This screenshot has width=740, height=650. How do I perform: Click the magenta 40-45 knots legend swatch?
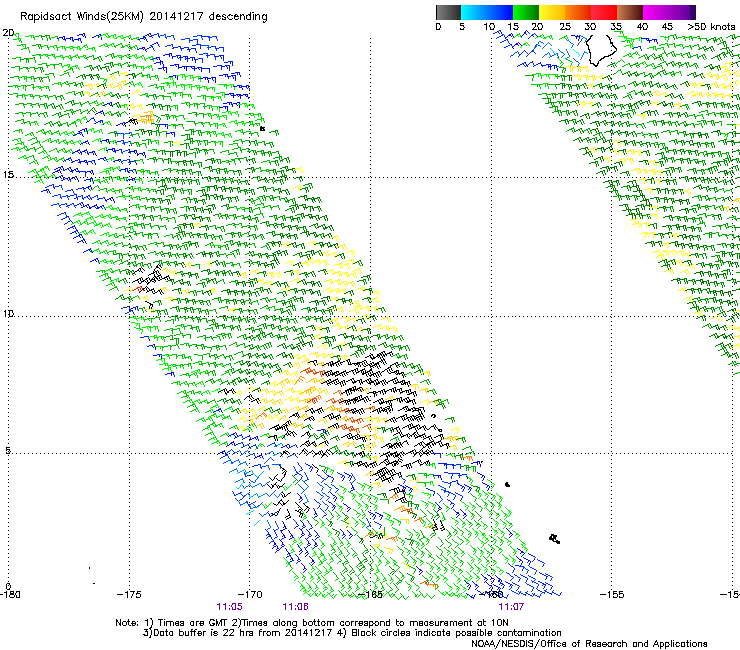[x=656, y=12]
